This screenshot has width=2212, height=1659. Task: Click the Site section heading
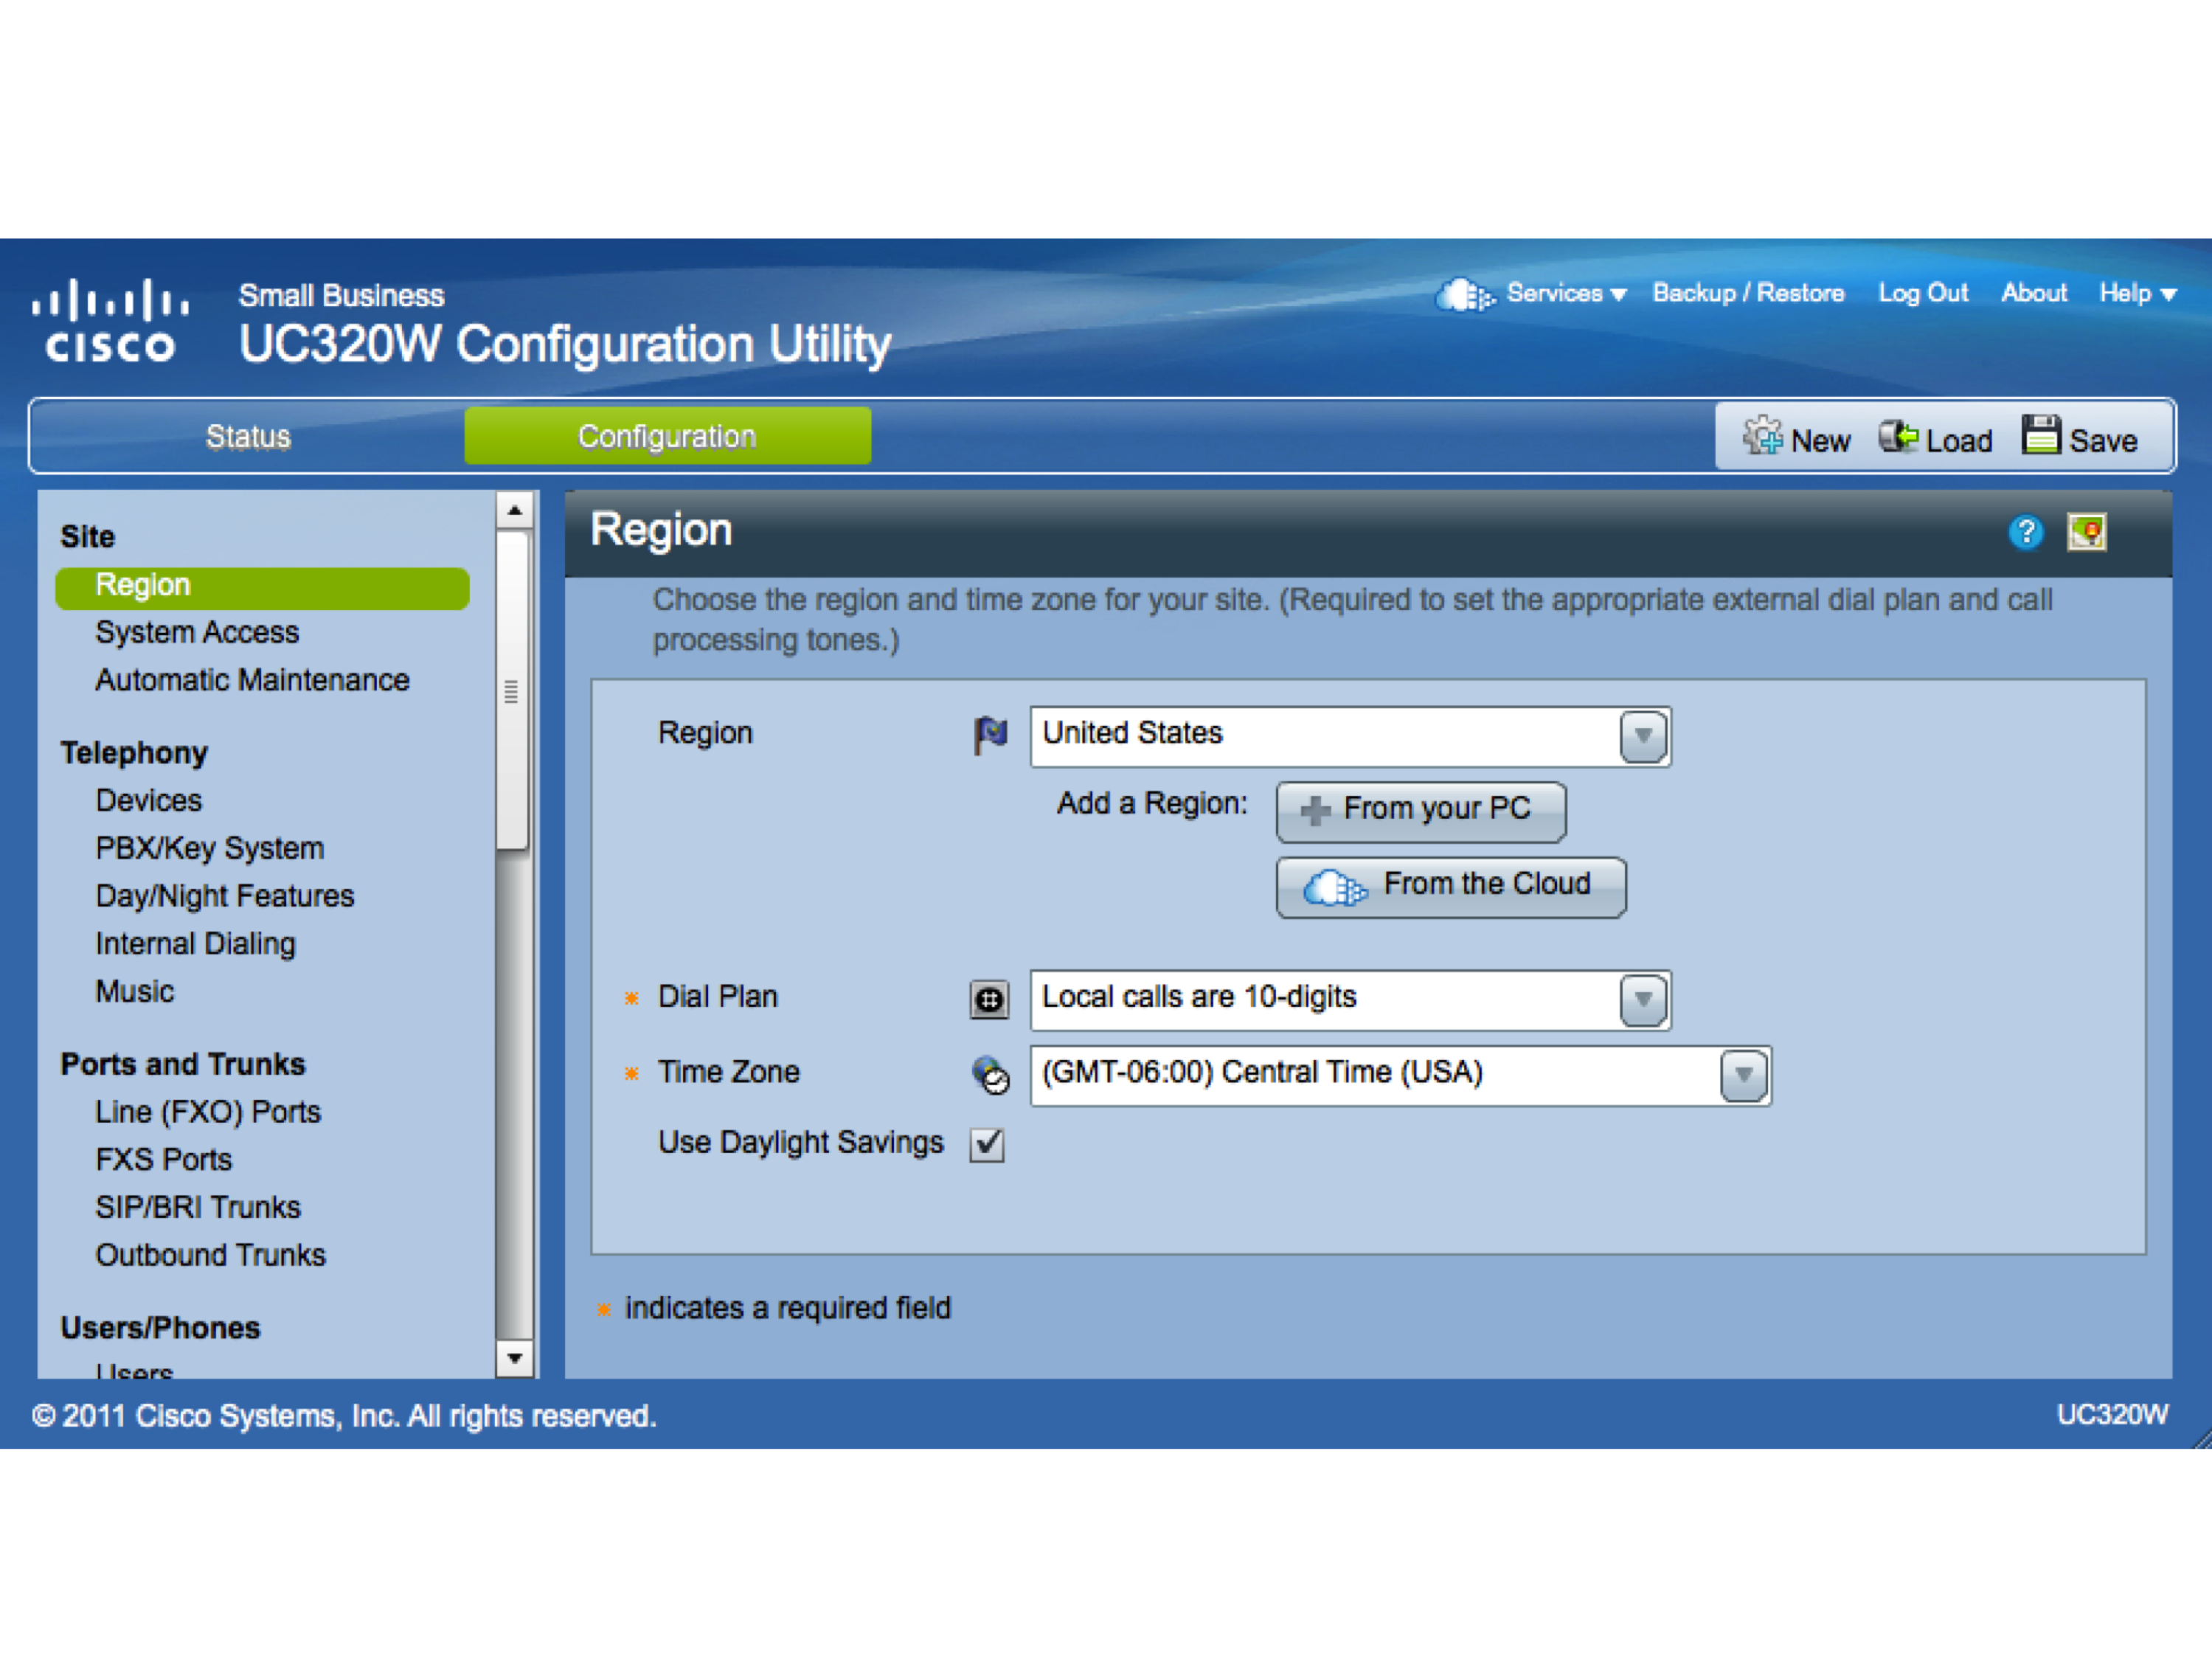coord(88,537)
